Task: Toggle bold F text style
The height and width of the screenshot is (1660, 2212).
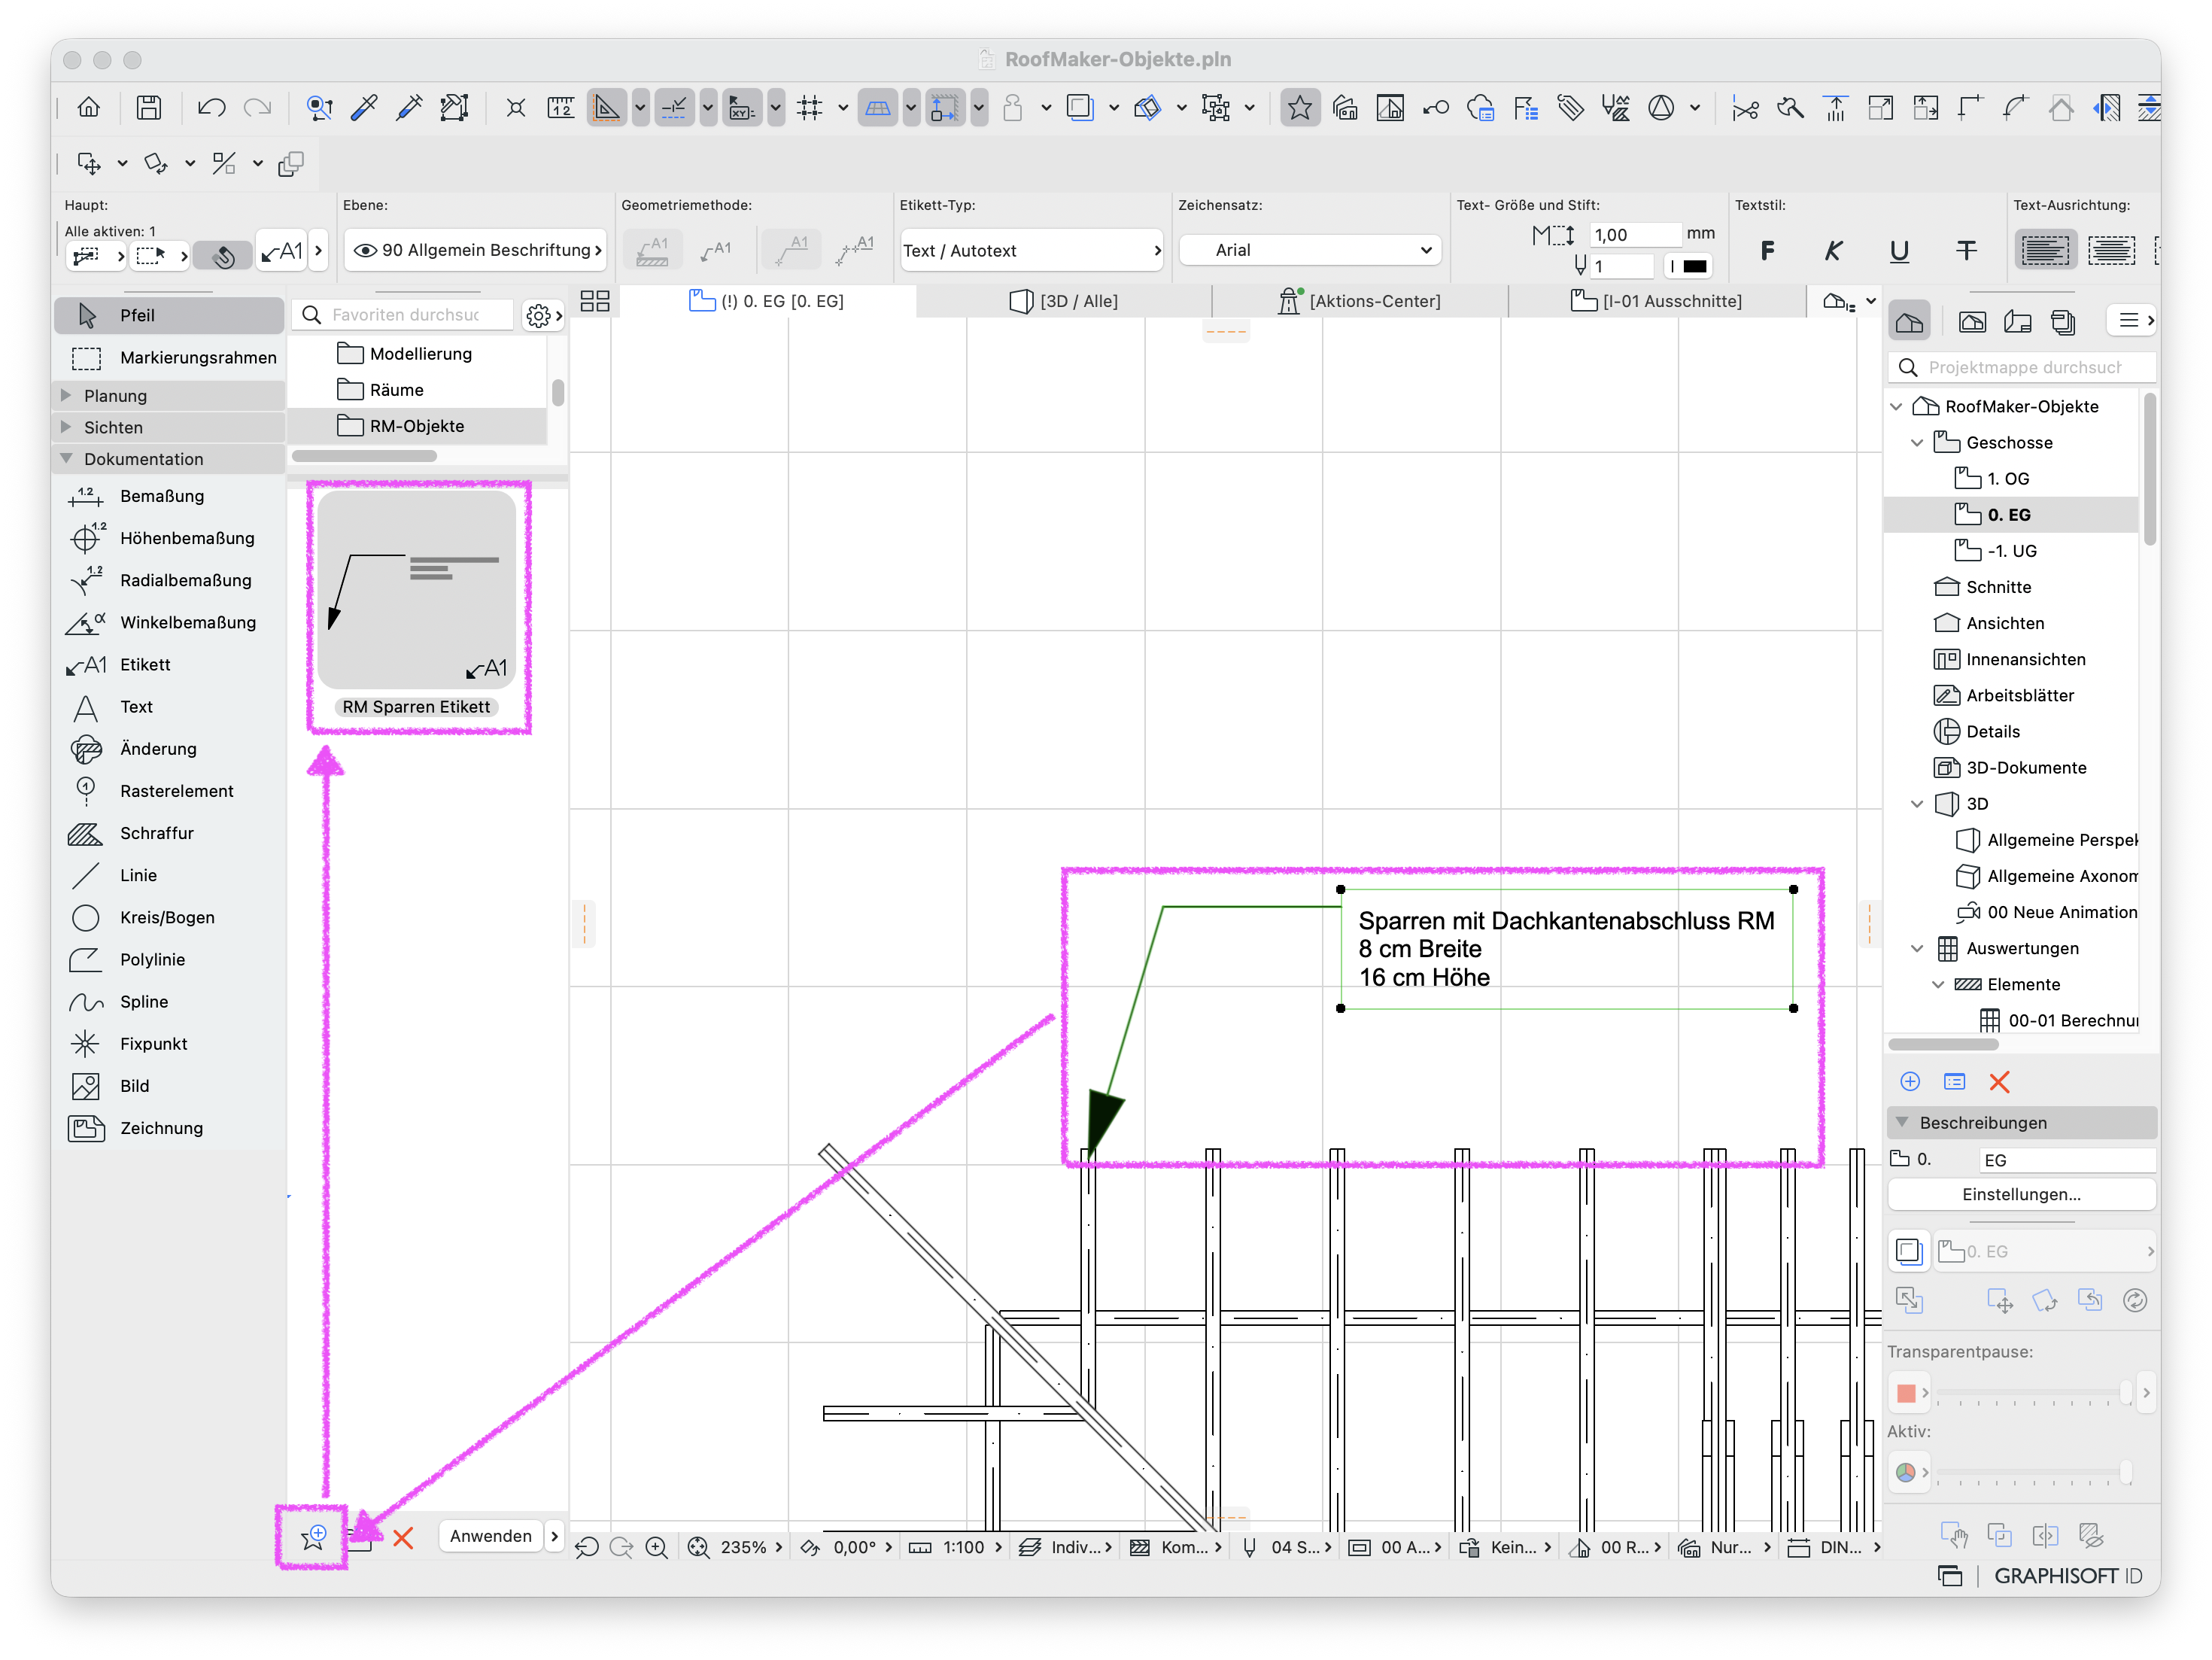Action: point(1768,250)
